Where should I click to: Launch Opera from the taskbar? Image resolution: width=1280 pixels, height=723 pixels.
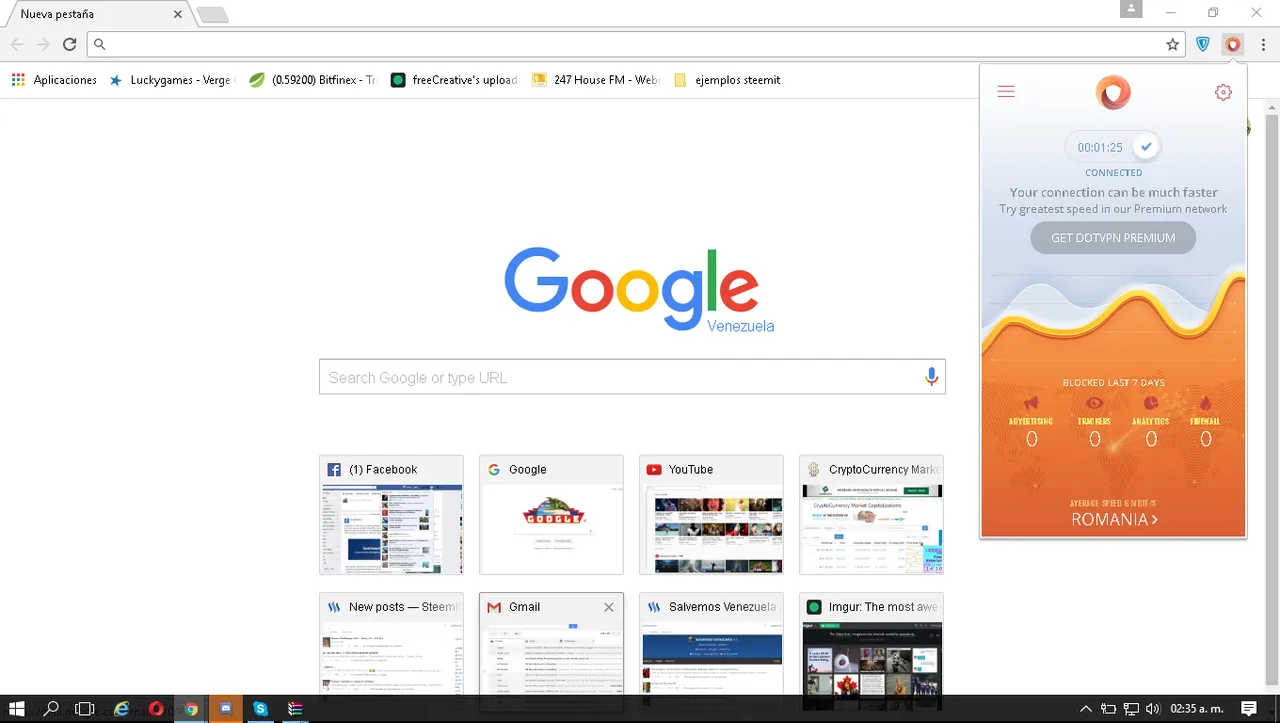(x=156, y=709)
